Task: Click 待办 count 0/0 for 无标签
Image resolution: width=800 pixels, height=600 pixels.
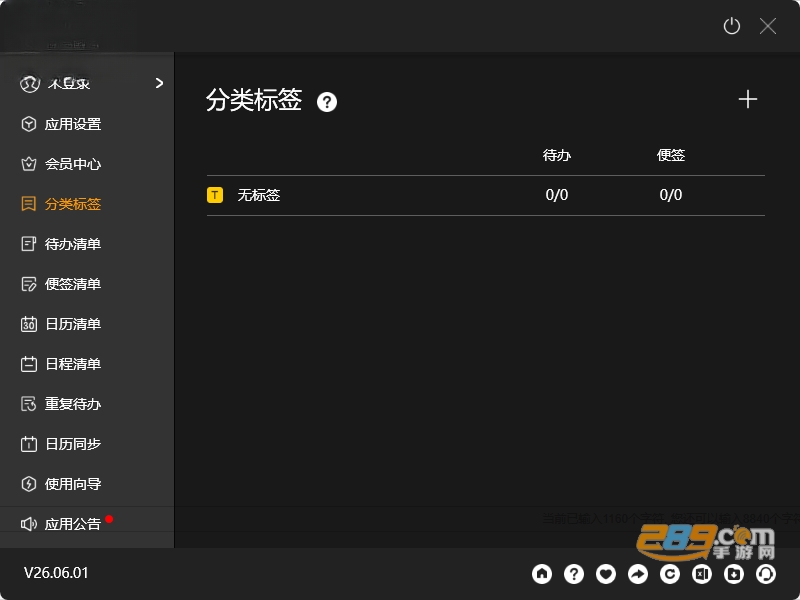Action: click(x=557, y=195)
